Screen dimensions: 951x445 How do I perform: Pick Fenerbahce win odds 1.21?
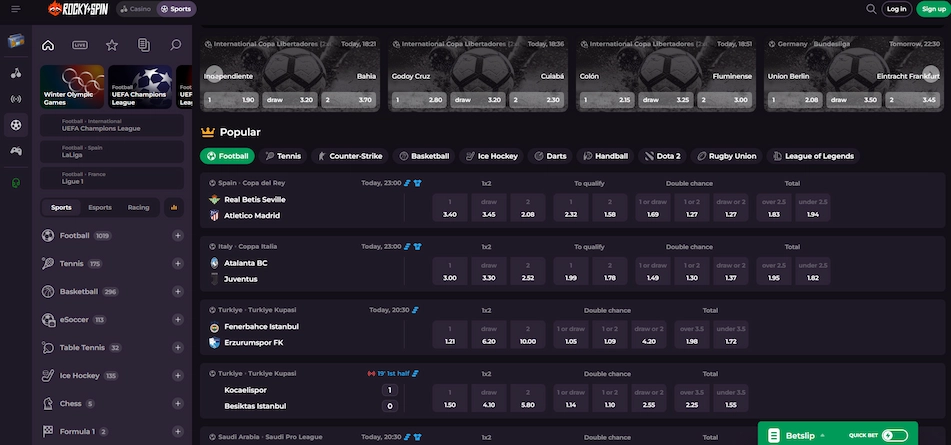[450, 334]
